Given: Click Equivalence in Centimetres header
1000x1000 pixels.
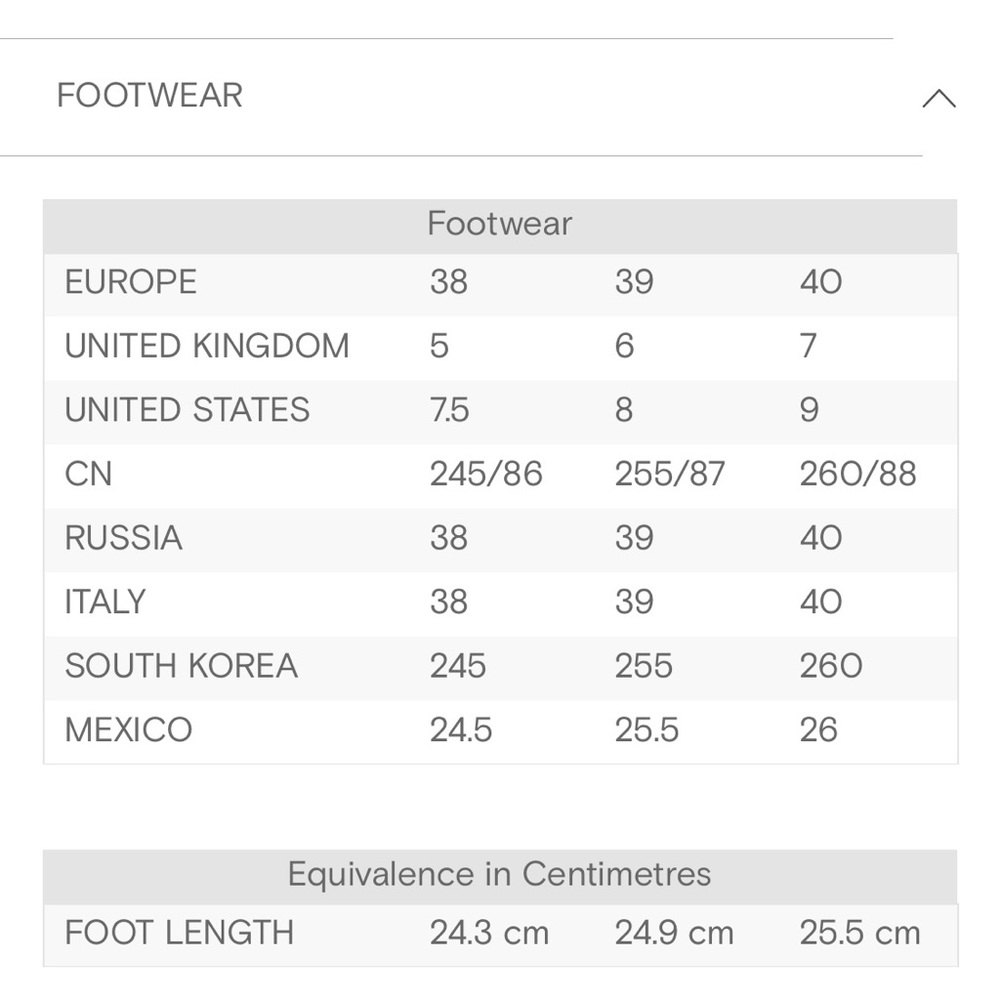Looking at the screenshot, I should pos(499,874).
